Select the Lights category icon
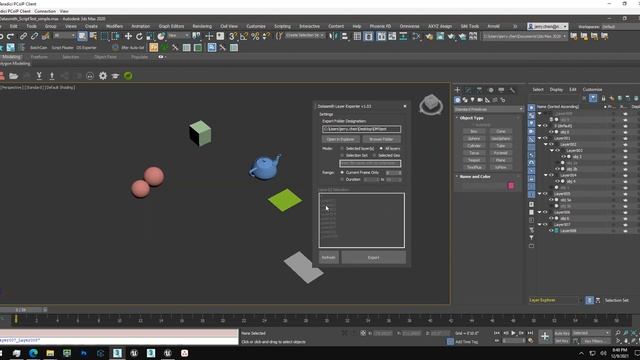The image size is (640, 360). [x=473, y=100]
